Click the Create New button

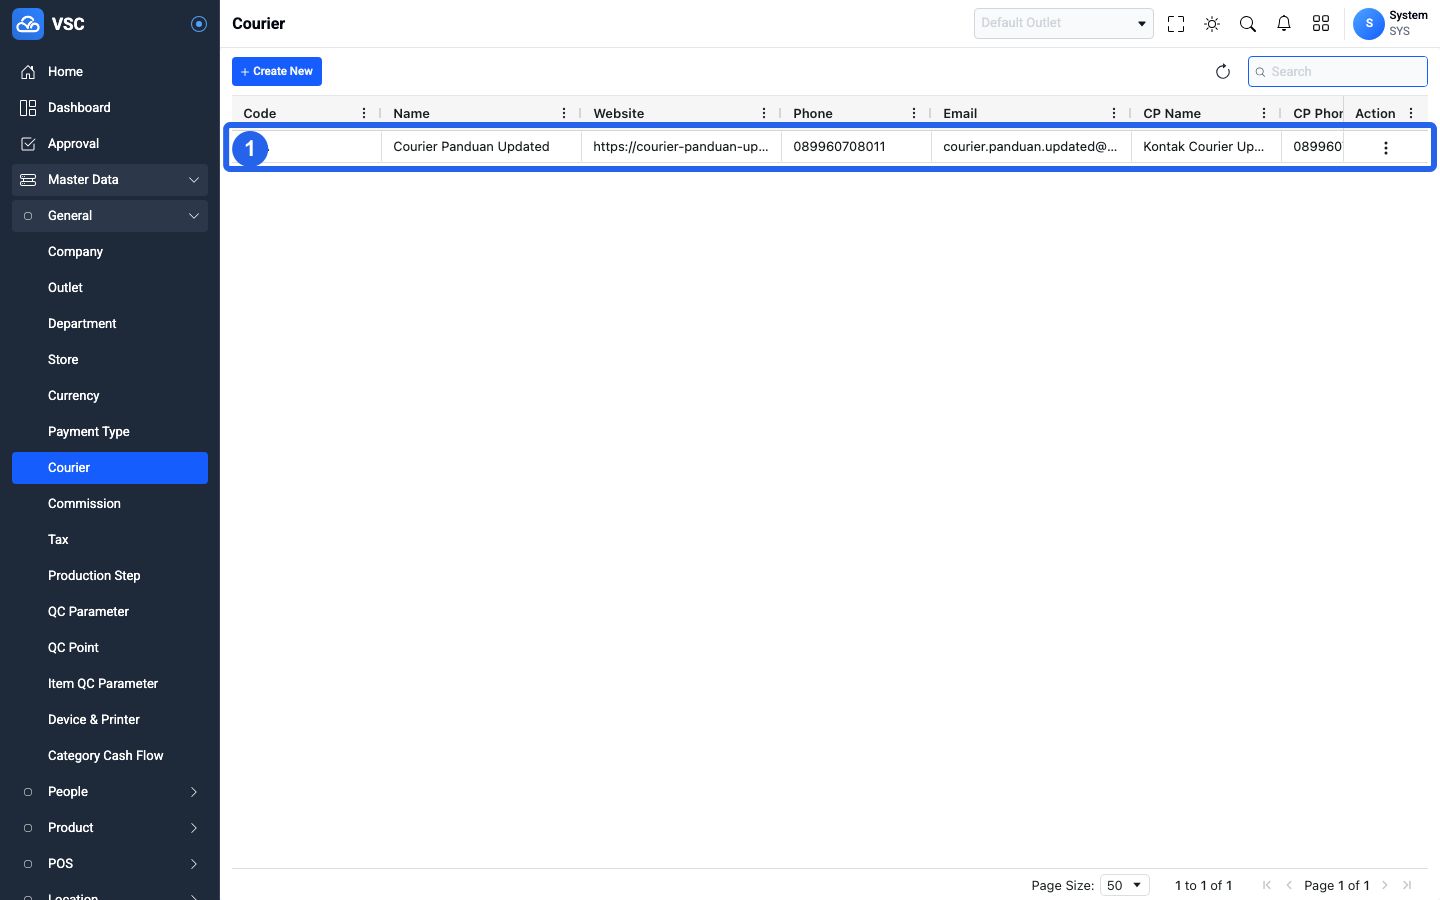click(277, 71)
